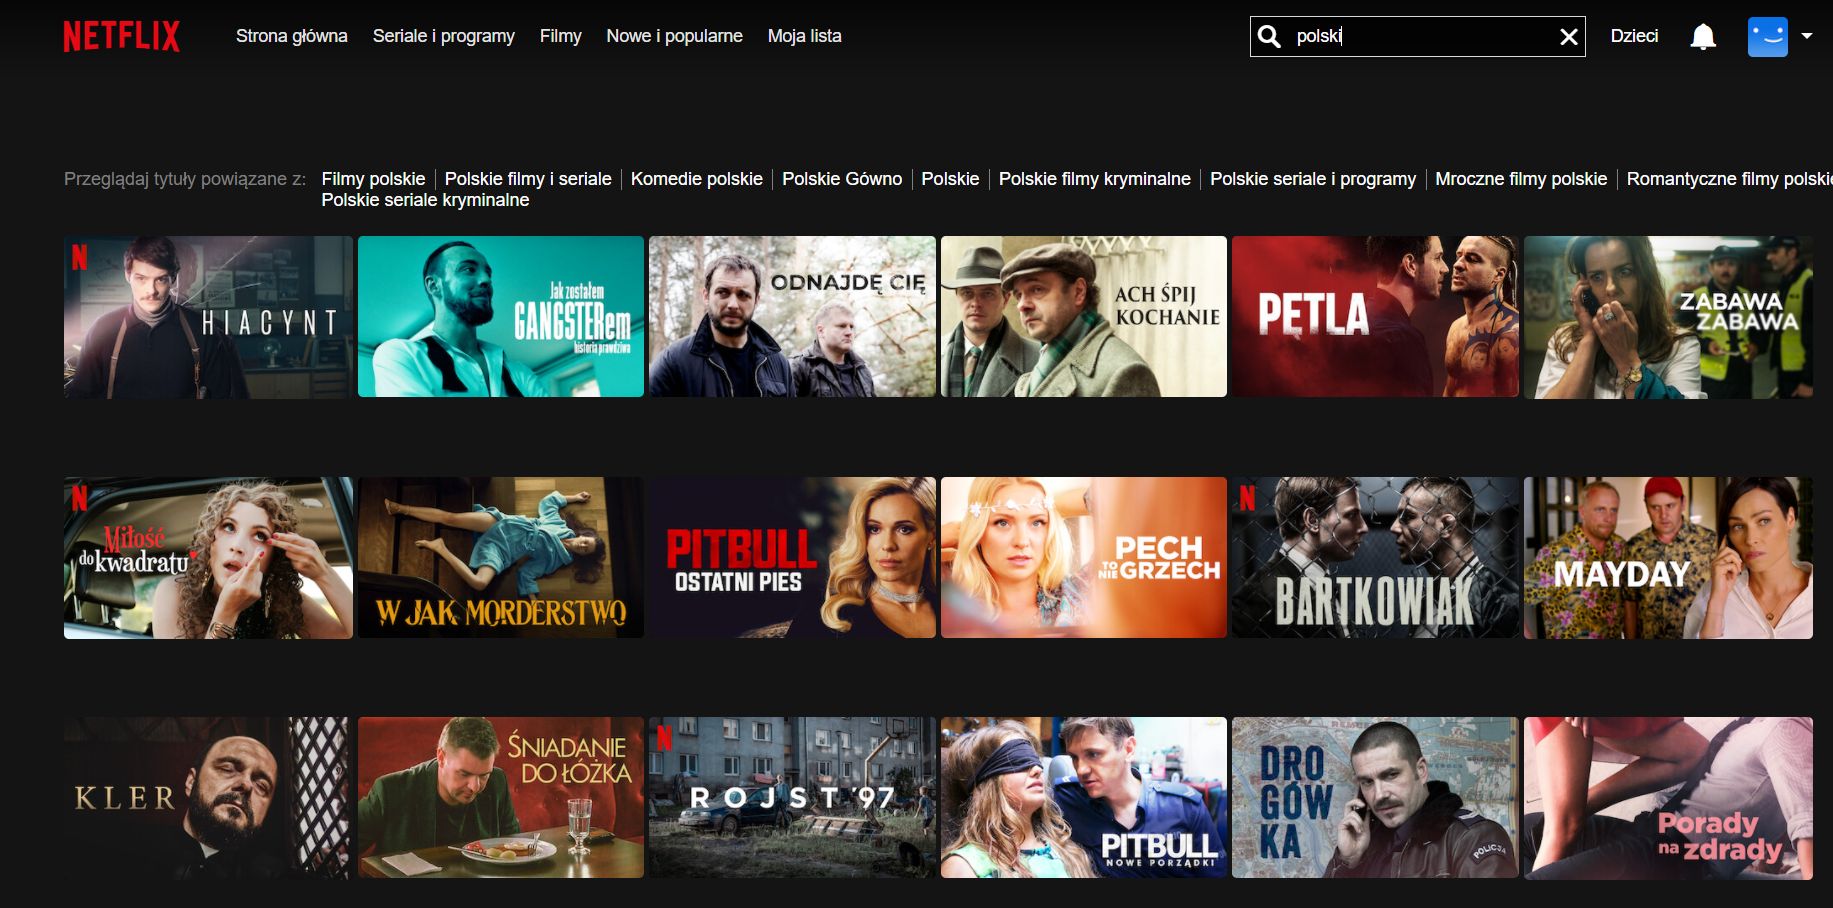Open Ach śpij kochanie thumbnail
The image size is (1833, 908).
tap(1084, 317)
